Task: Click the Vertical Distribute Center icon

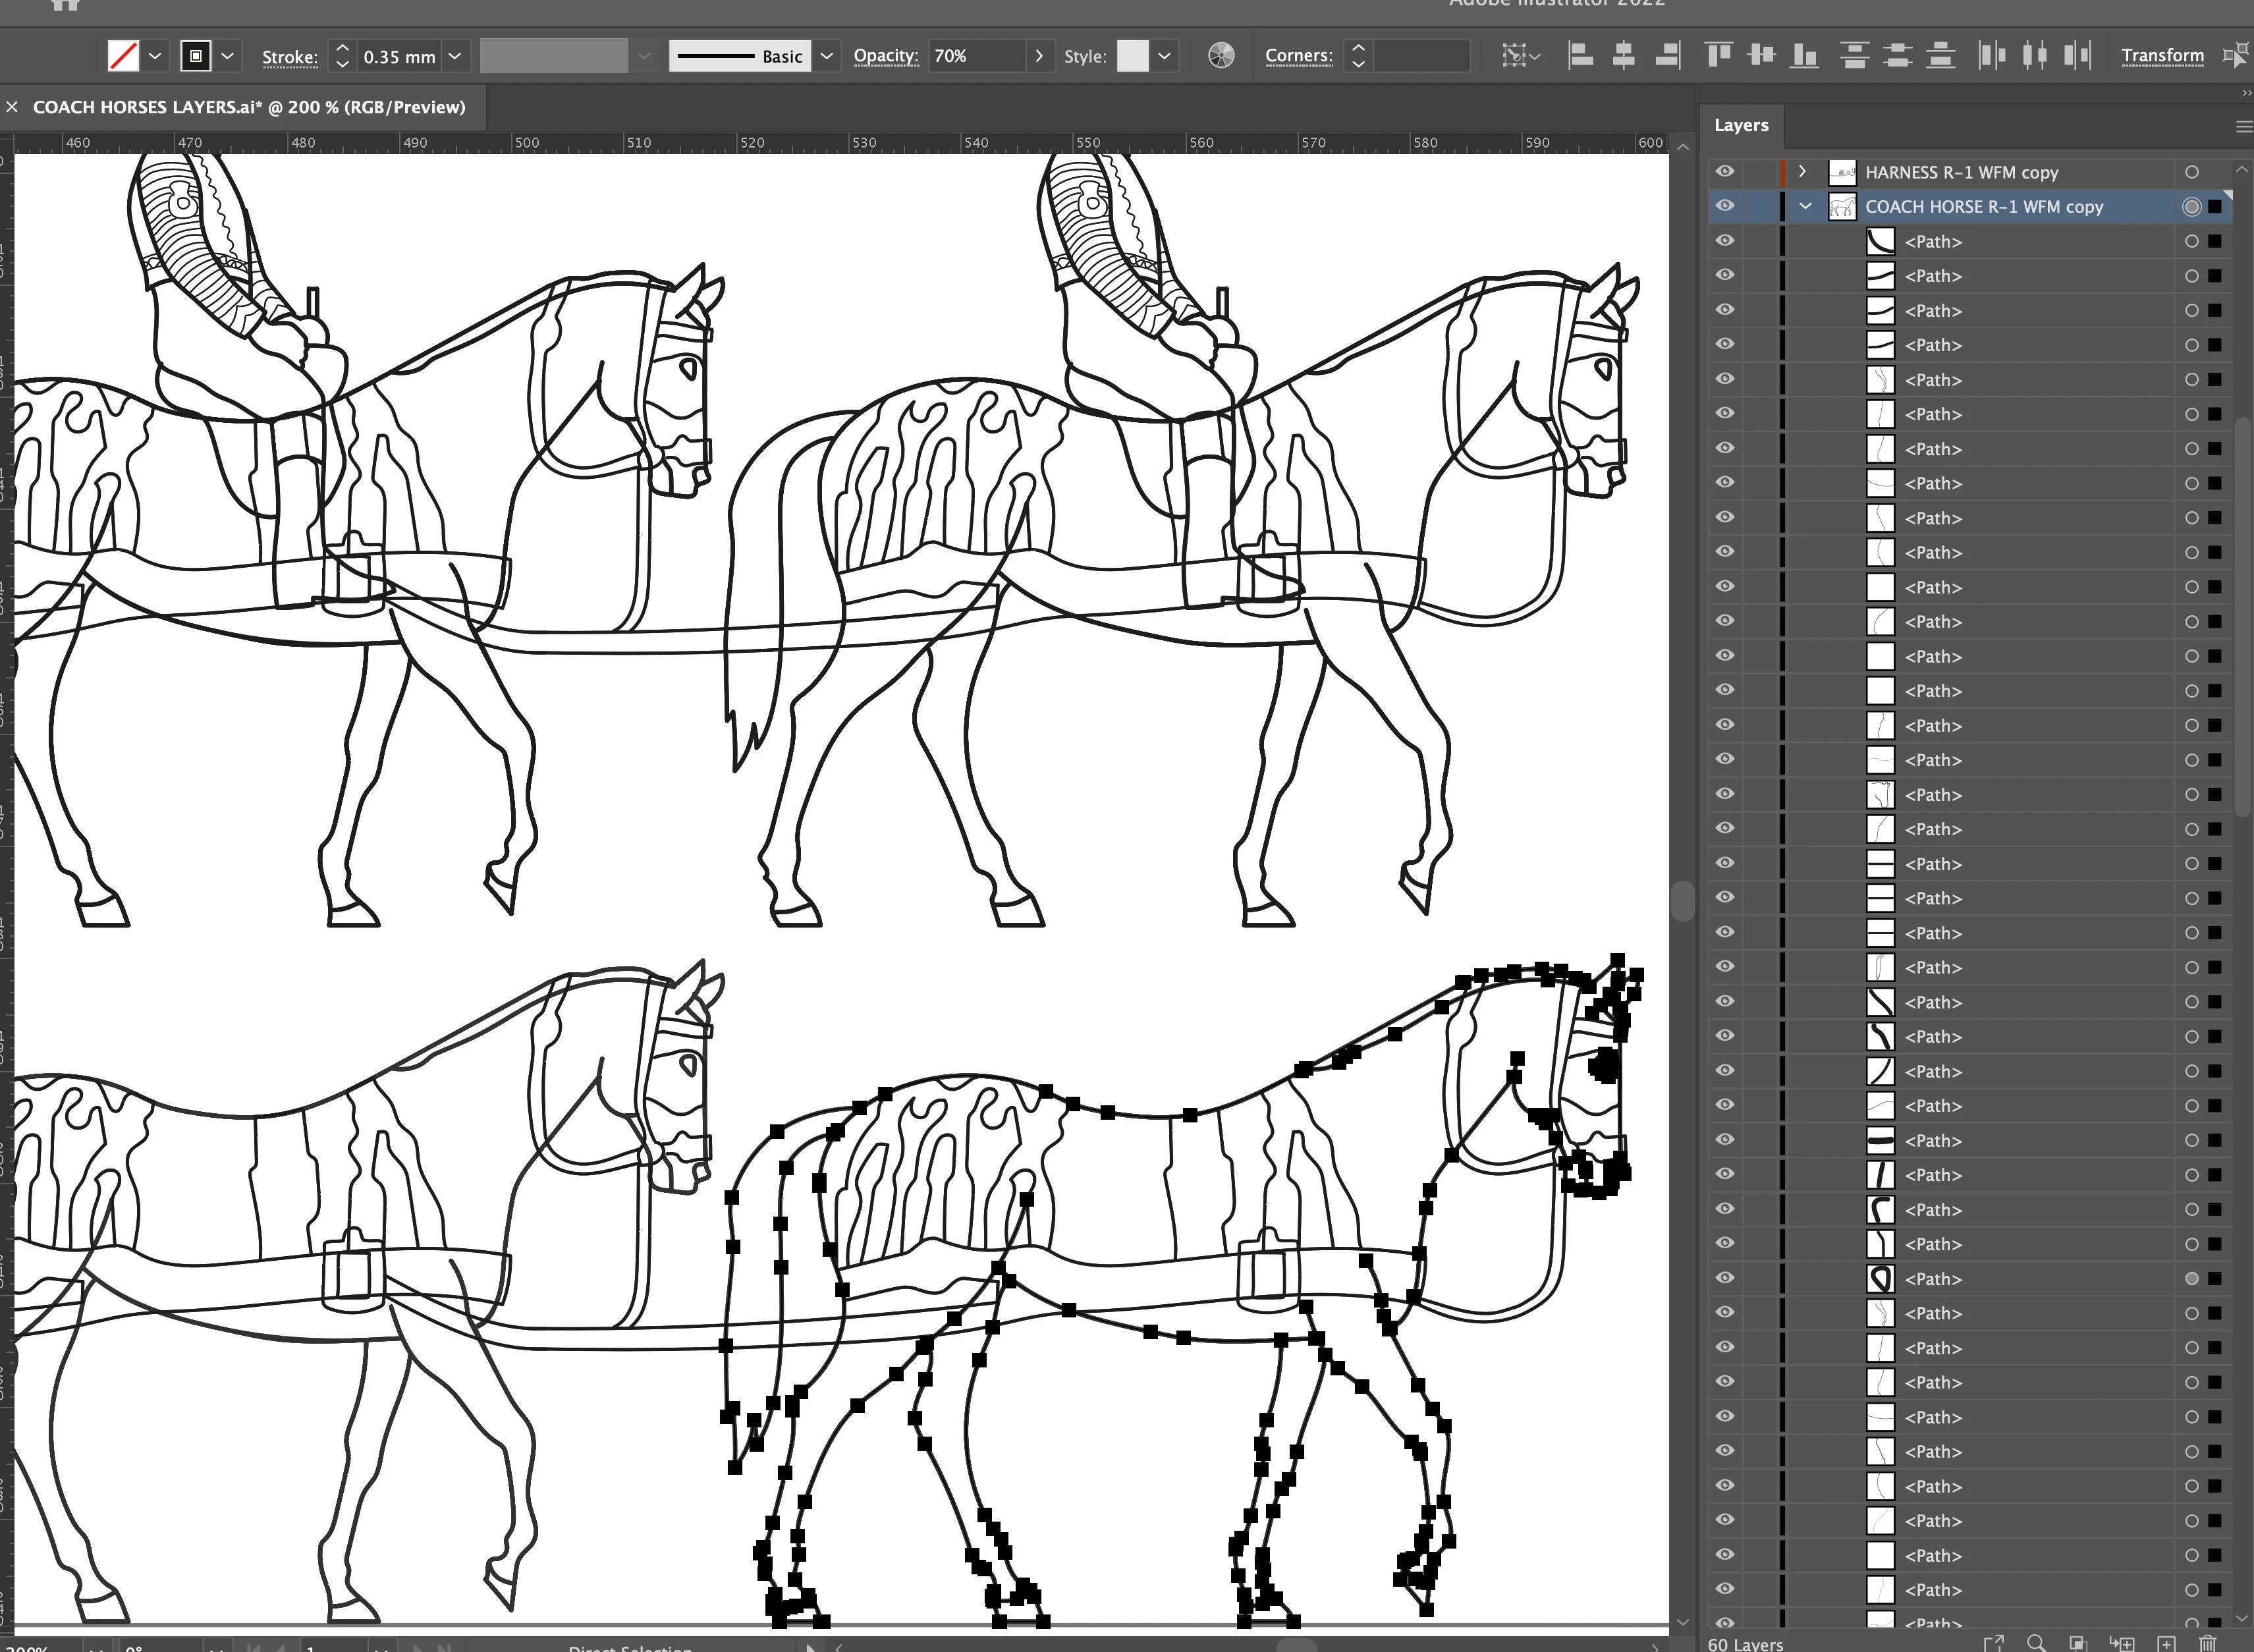Action: tap(1897, 56)
